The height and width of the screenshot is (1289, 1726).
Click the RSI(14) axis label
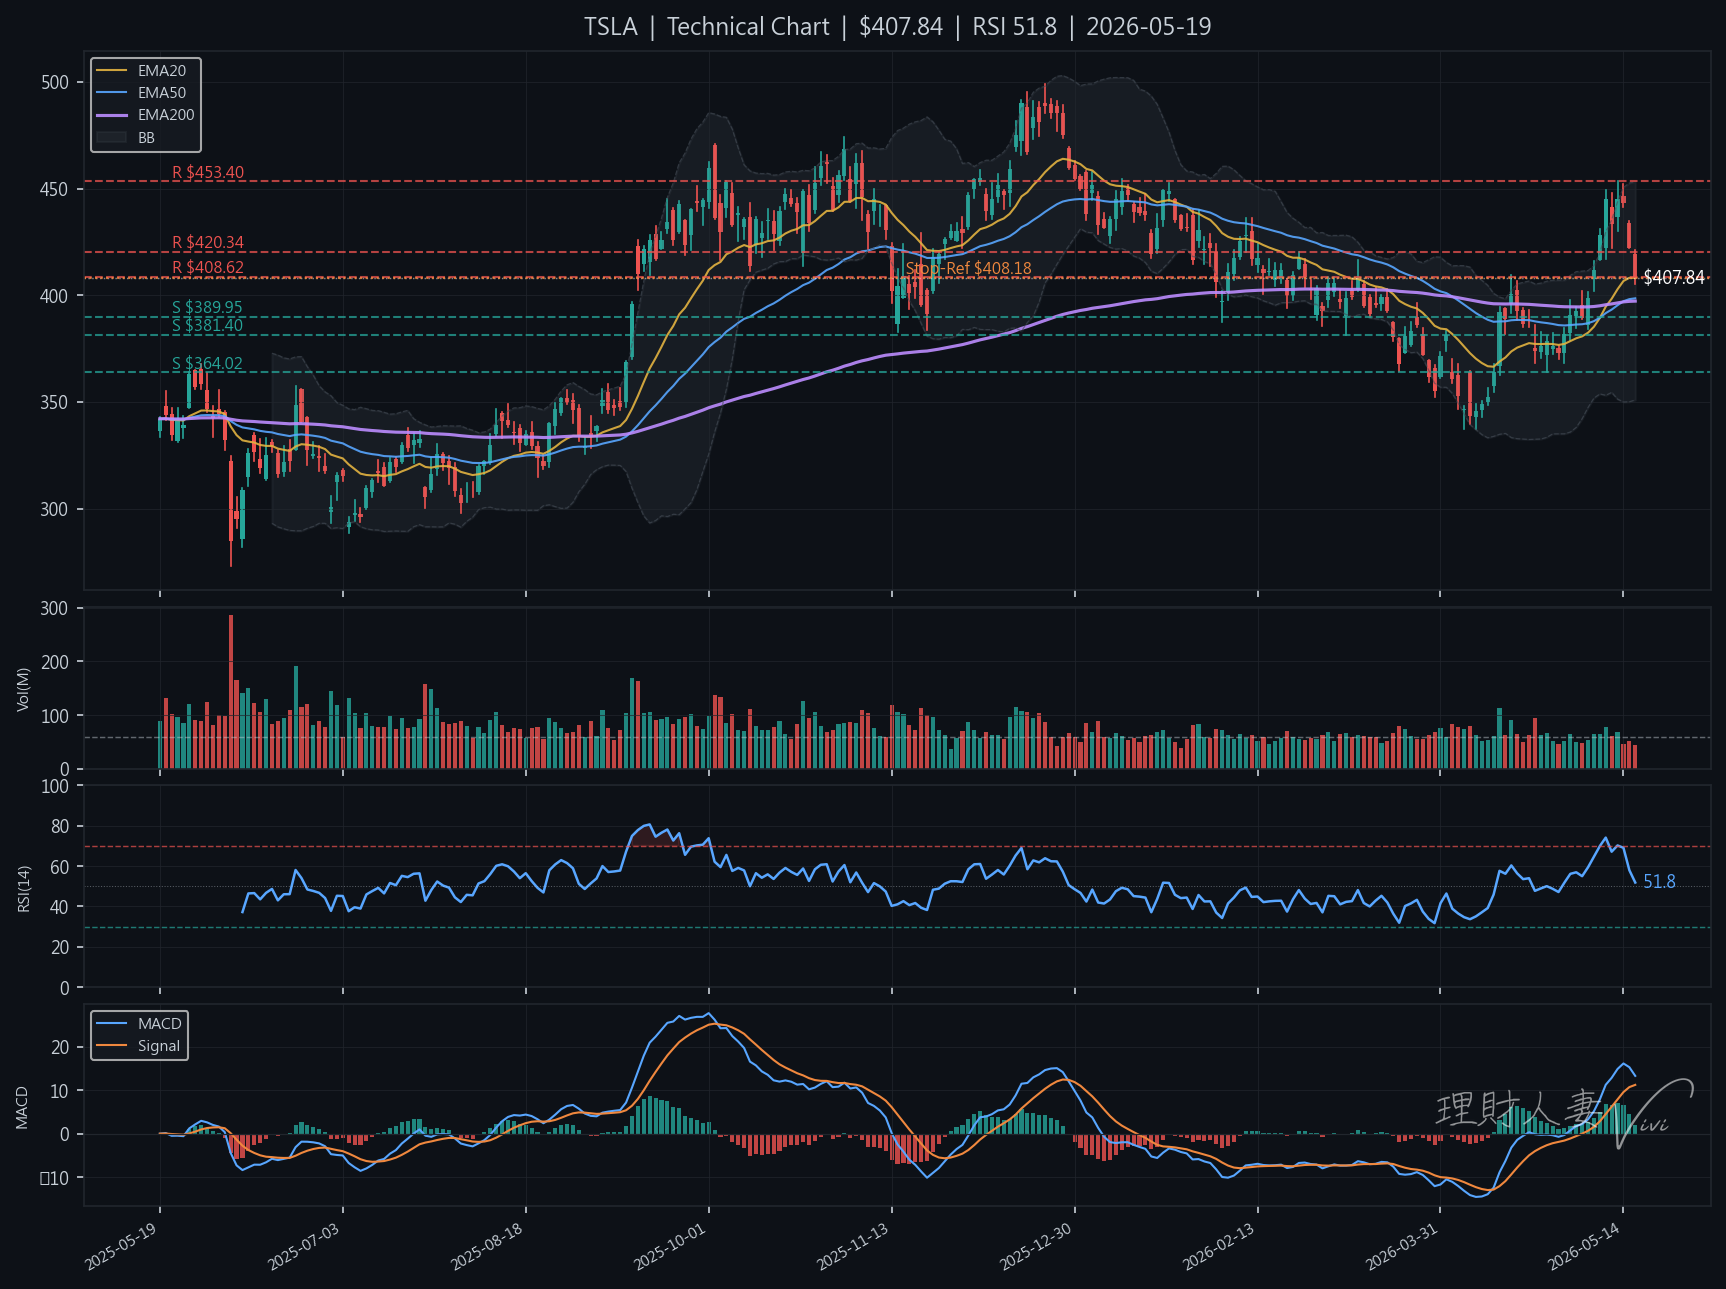[x=24, y=888]
